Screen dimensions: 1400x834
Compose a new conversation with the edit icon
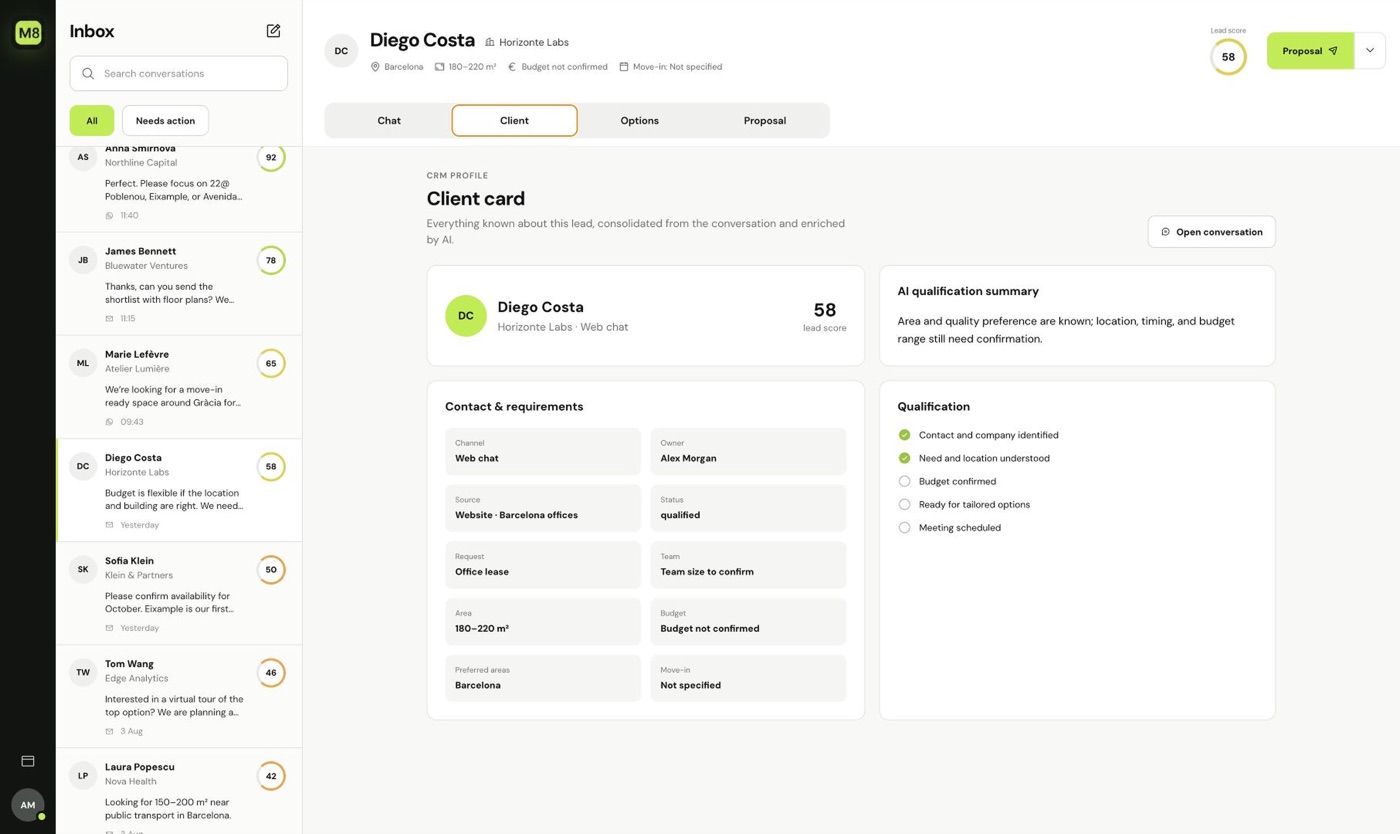click(x=273, y=31)
